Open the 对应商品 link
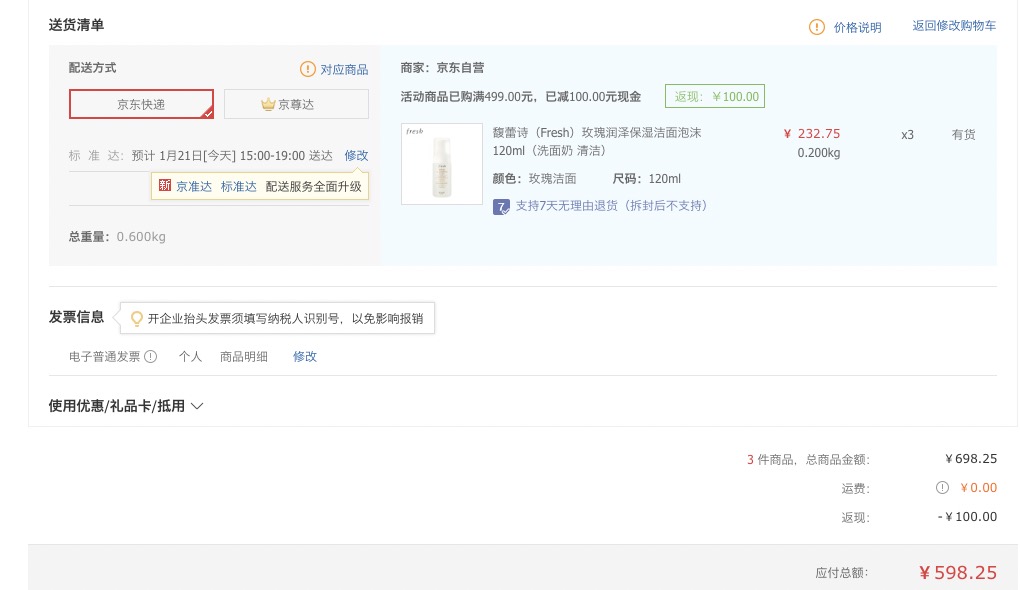This screenshot has height=590, width=1020. click(344, 70)
